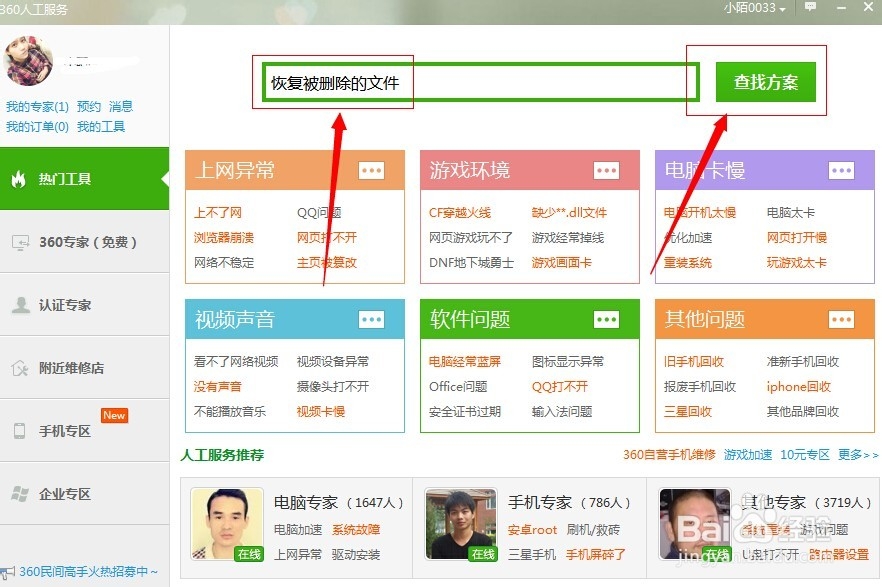Open 我的订单(0) link
882x587 pixels.
pos(37,127)
